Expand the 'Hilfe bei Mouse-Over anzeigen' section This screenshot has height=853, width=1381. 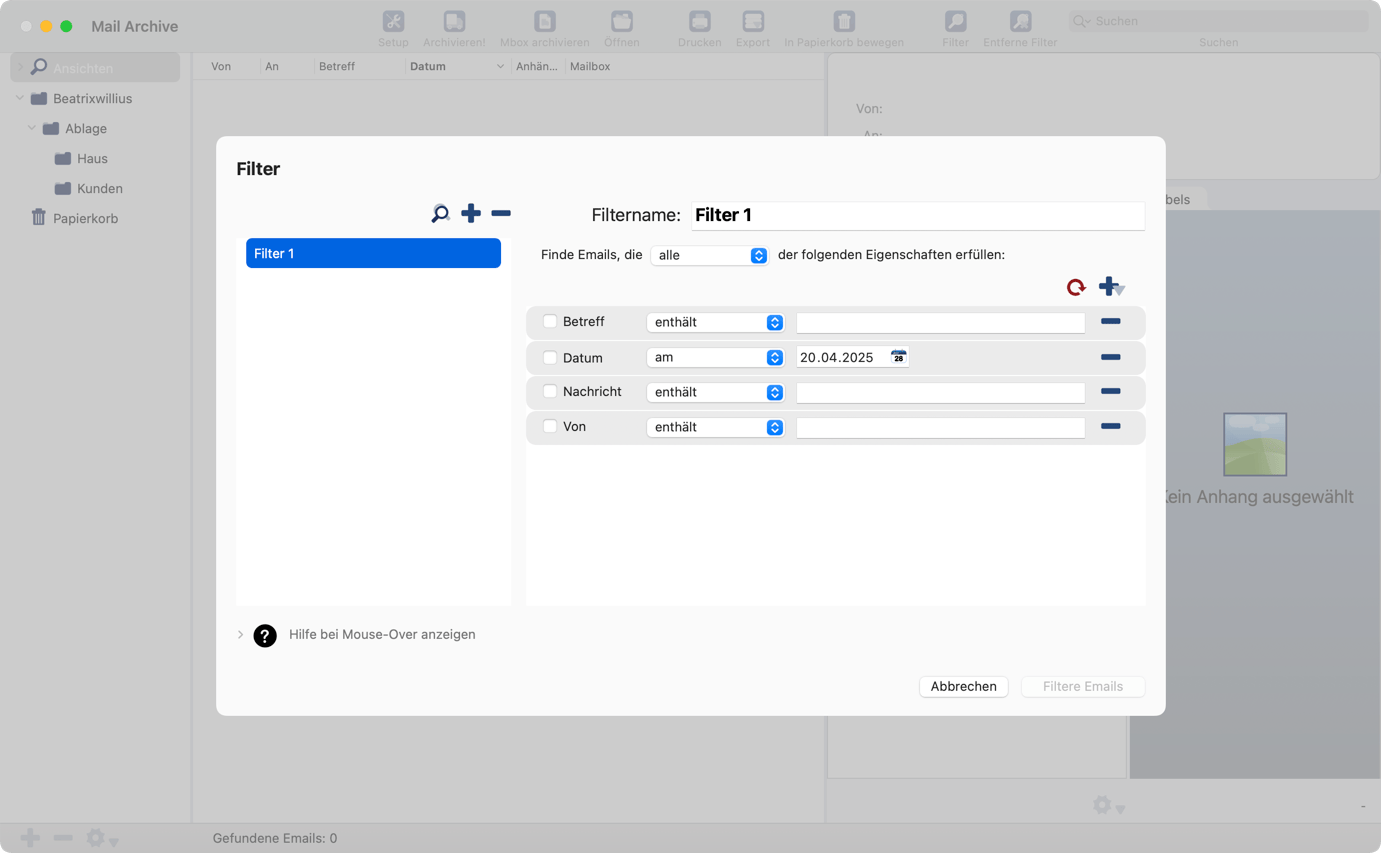coord(241,635)
